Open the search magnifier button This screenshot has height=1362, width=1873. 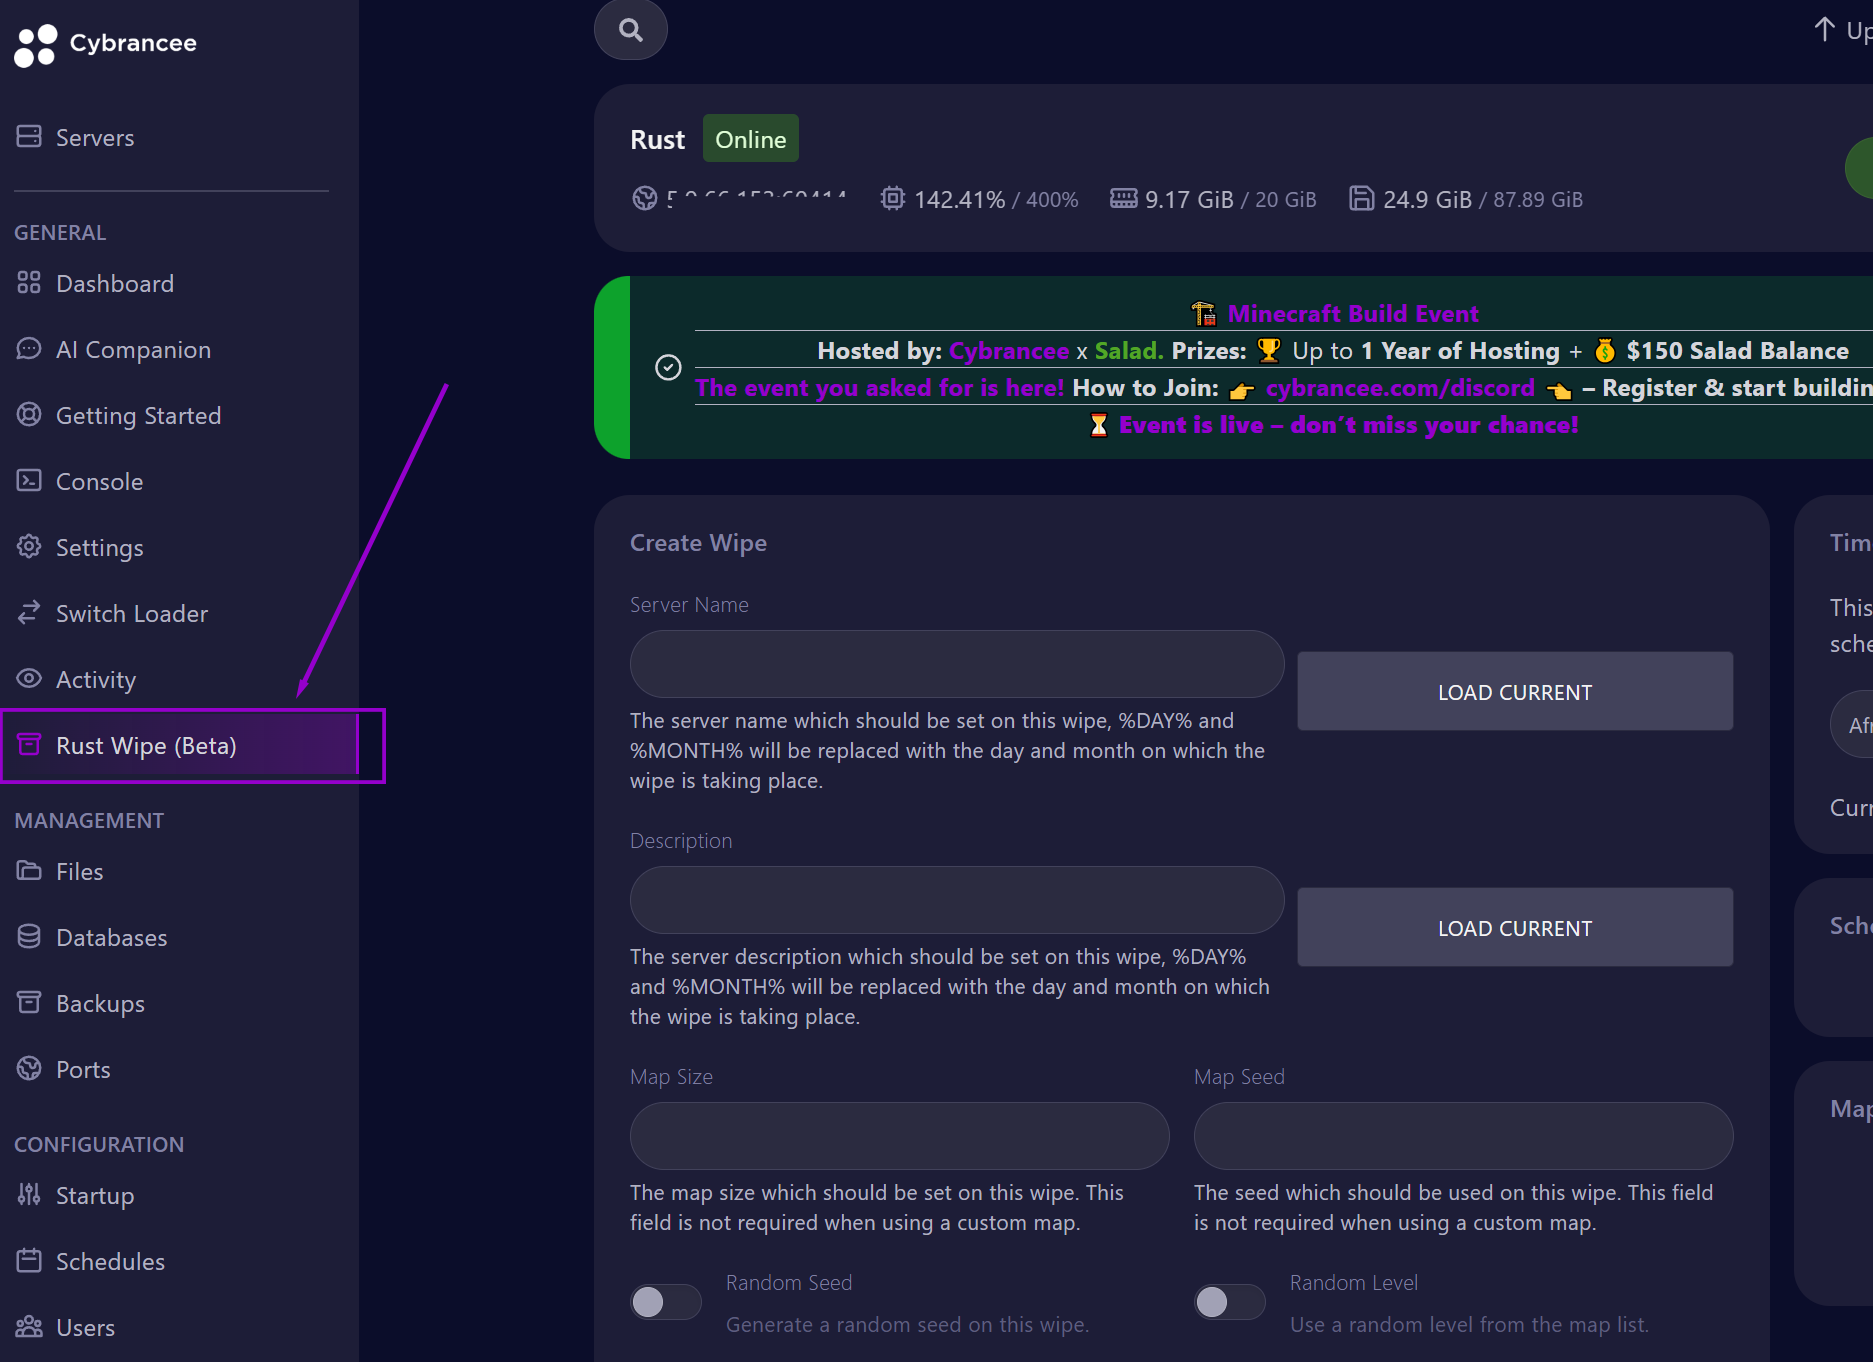[631, 30]
